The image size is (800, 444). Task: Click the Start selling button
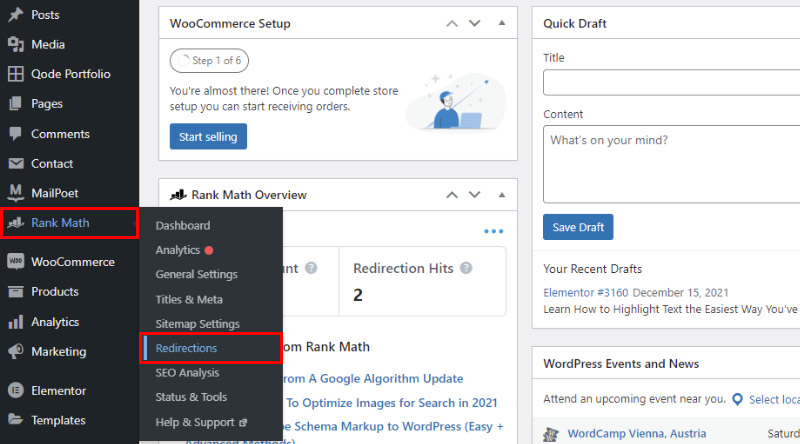208,136
